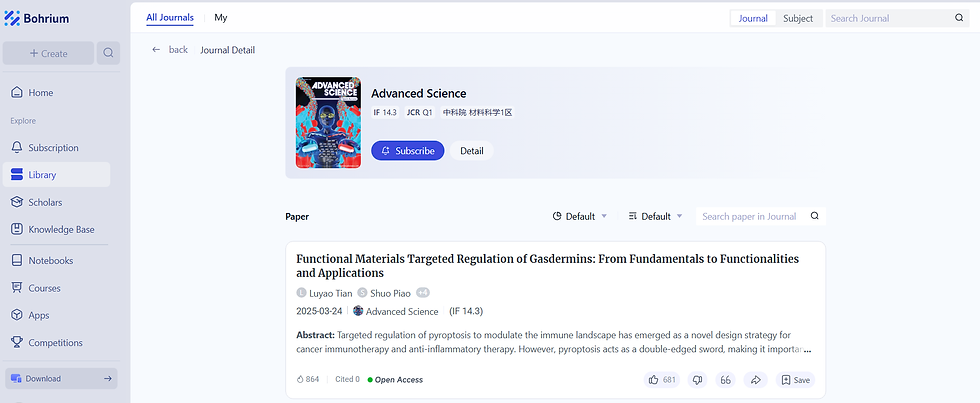Screen dimensions: 980x403
Task: Click the Advanced Science cover thumbnail
Action: pos(328,122)
